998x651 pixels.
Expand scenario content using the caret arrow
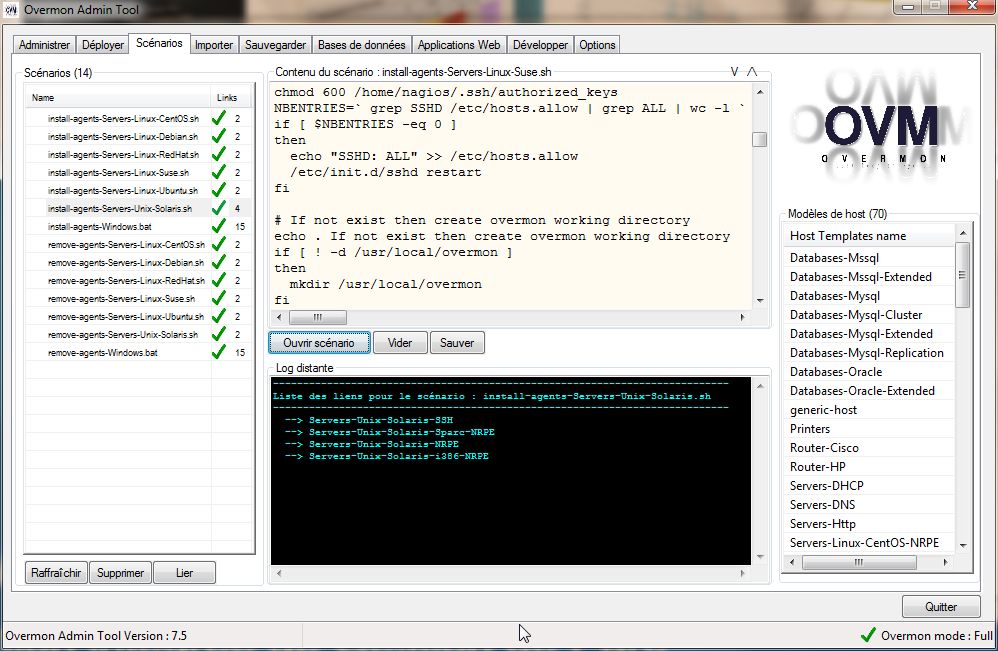pos(752,72)
